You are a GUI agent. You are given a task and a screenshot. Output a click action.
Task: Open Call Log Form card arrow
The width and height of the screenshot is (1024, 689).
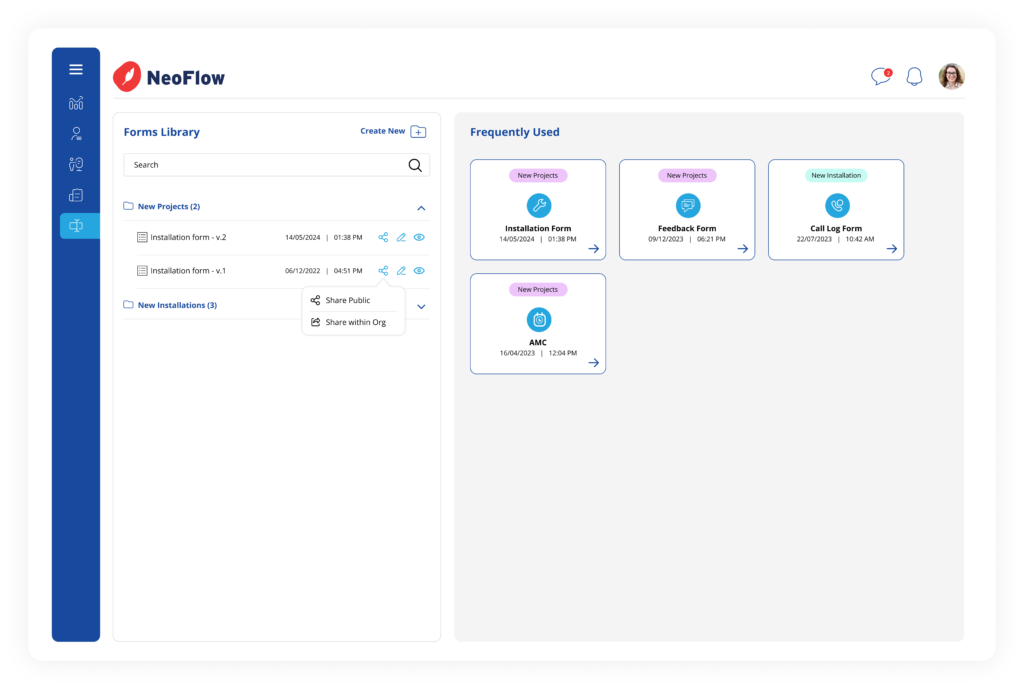pos(891,249)
